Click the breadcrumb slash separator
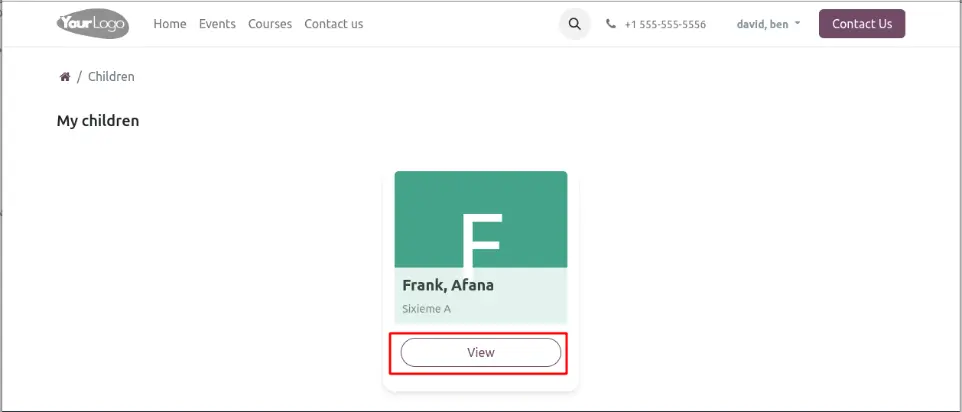Screen dimensions: 962x412 tap(79, 77)
